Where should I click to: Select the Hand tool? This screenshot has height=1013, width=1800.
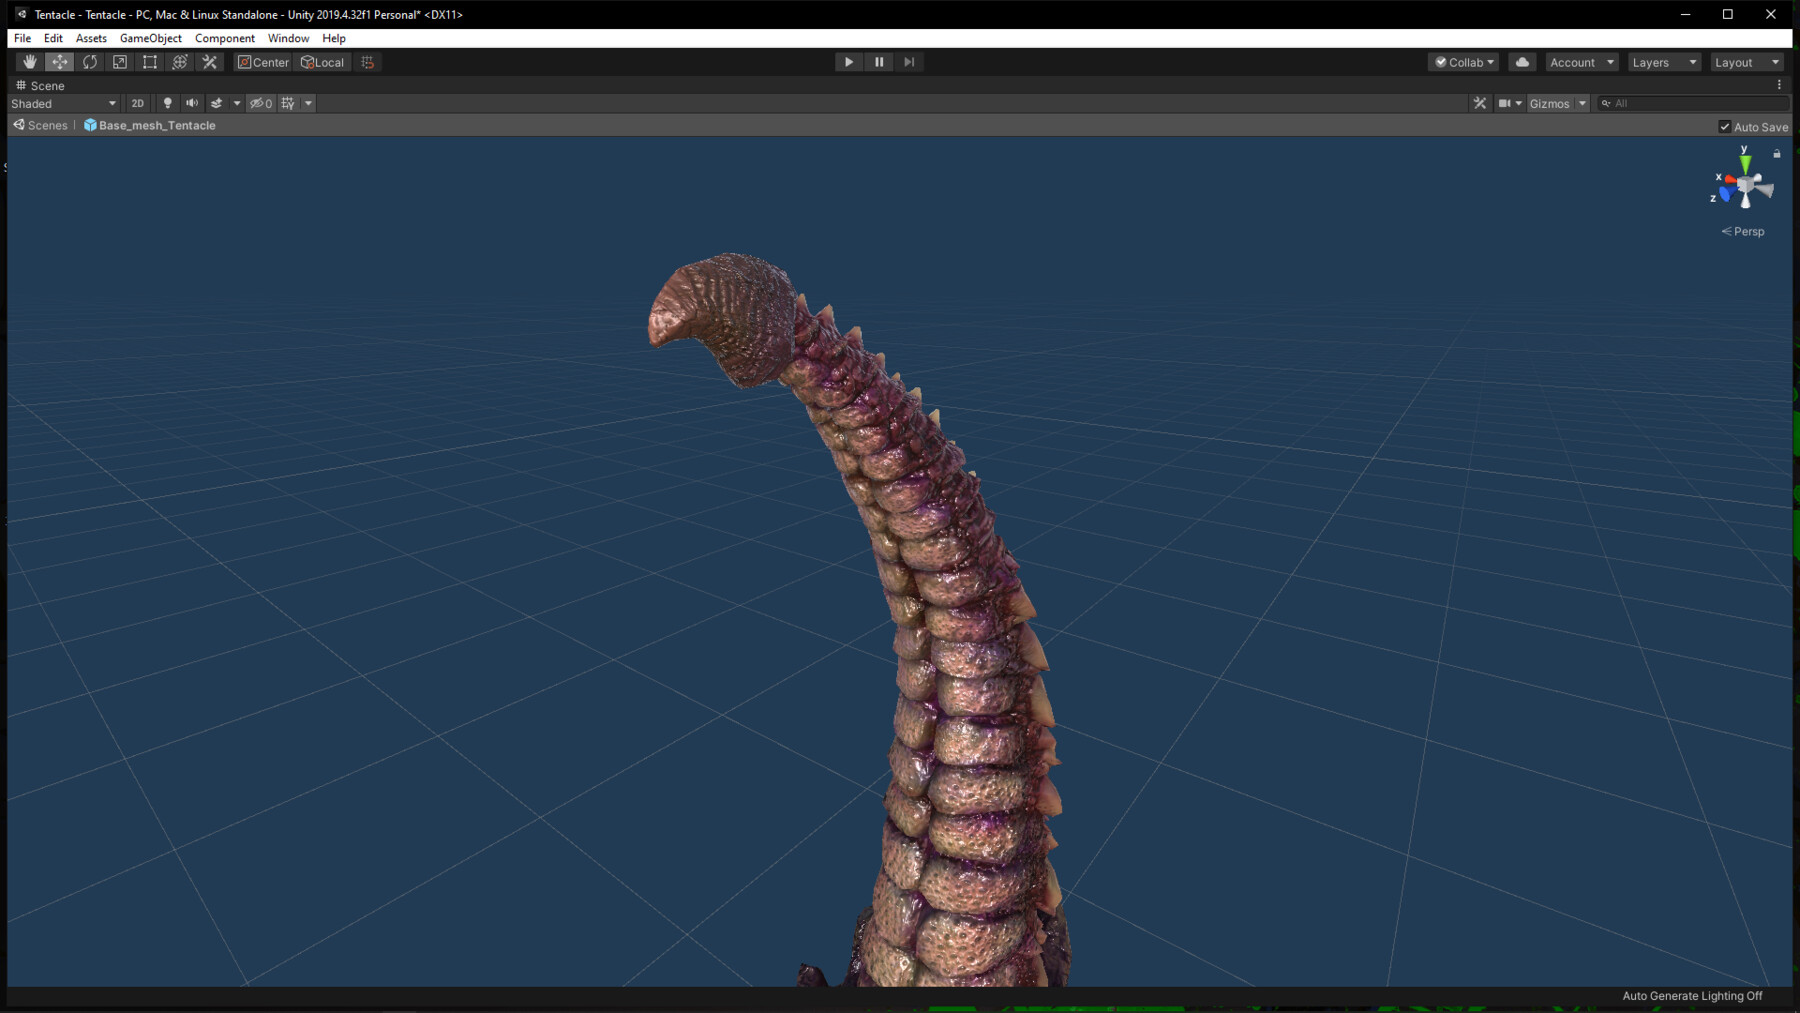coord(30,62)
